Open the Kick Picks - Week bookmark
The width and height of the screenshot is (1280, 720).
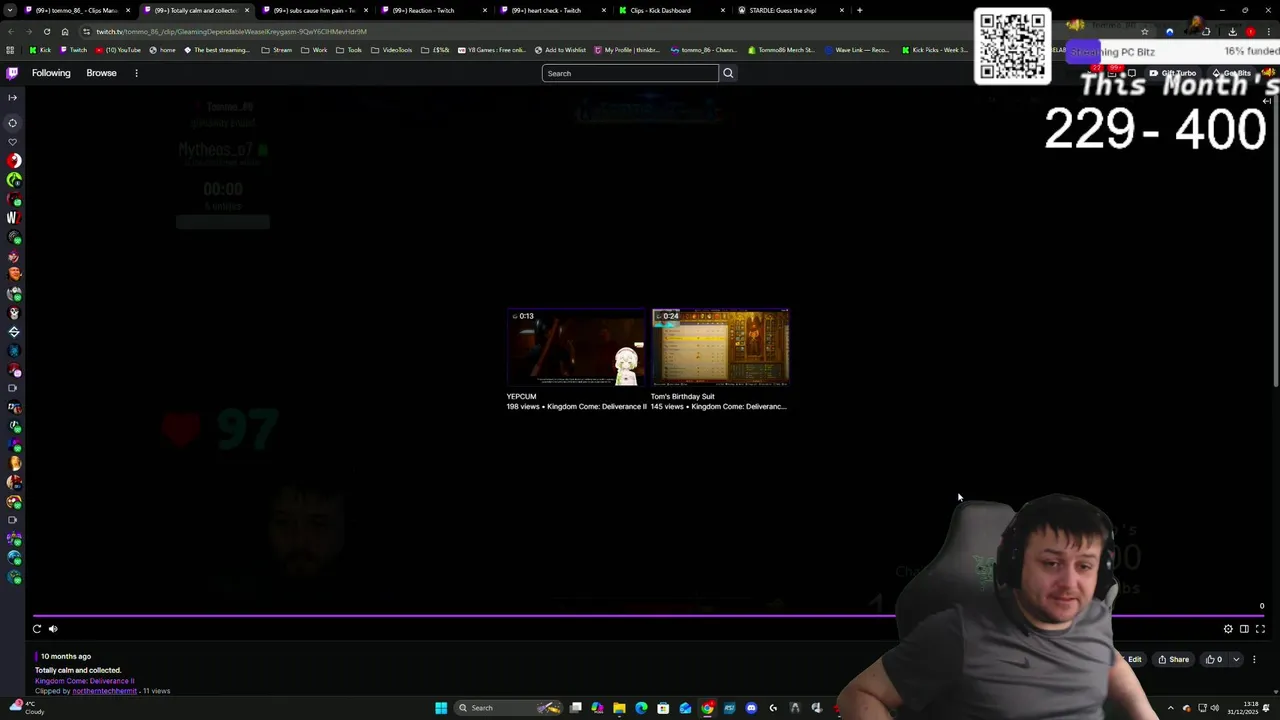pyautogui.click(x=934, y=50)
